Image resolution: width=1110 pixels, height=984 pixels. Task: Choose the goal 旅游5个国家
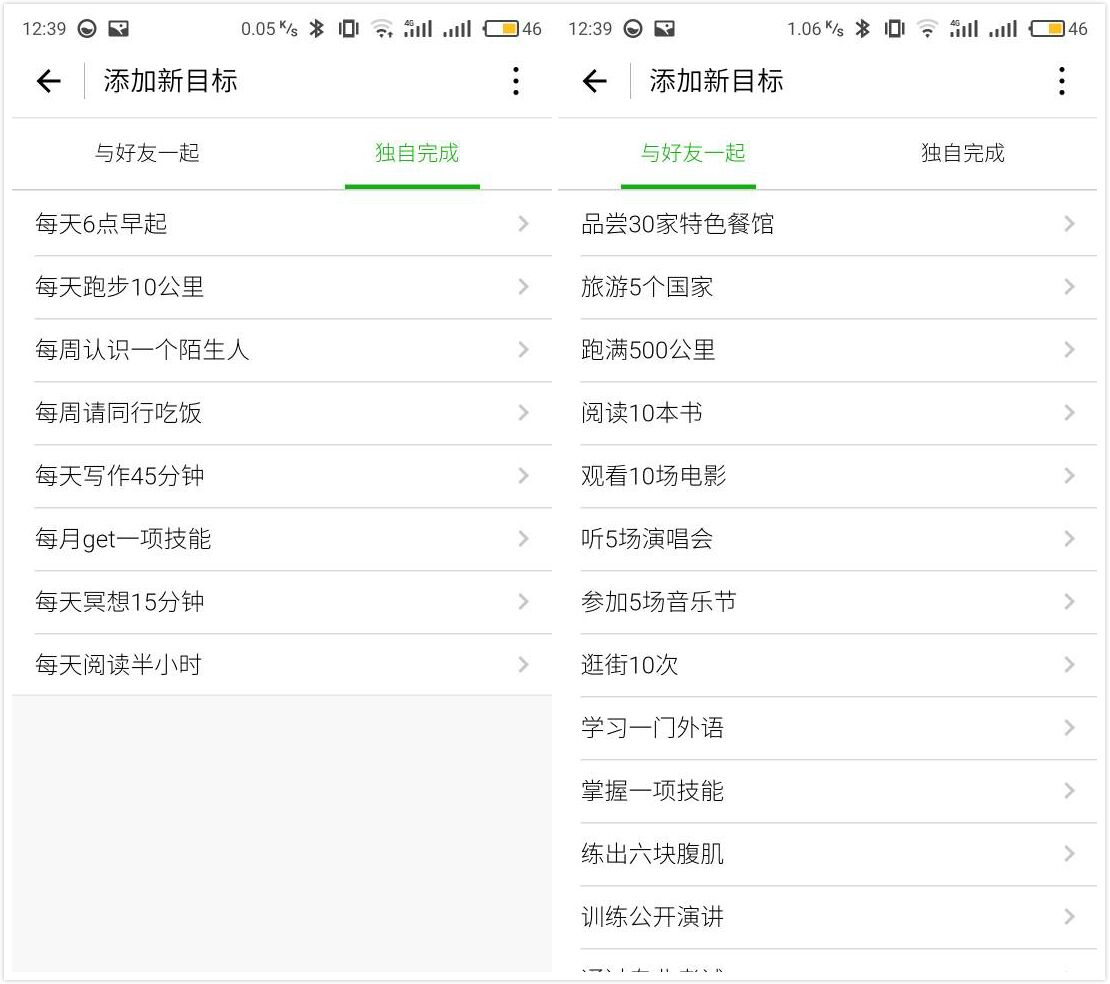647,287
